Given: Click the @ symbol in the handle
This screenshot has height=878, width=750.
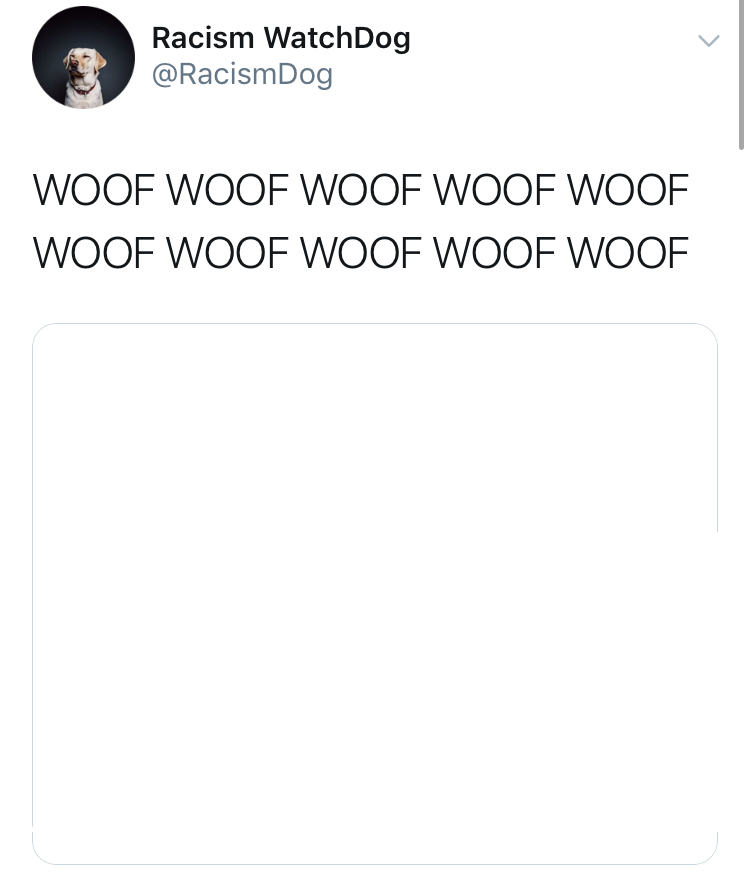Looking at the screenshot, I should pos(165,75).
